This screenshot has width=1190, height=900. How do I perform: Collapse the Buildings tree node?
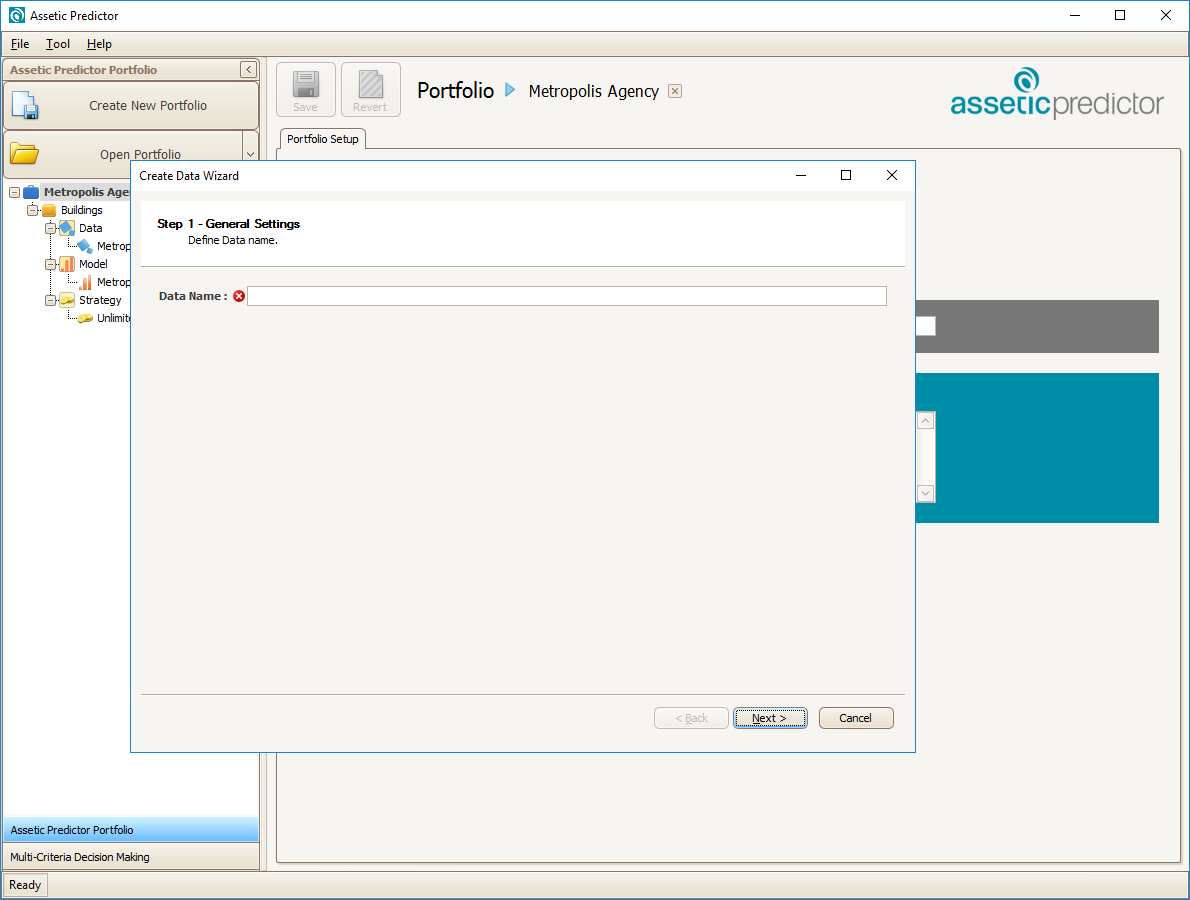[33, 210]
